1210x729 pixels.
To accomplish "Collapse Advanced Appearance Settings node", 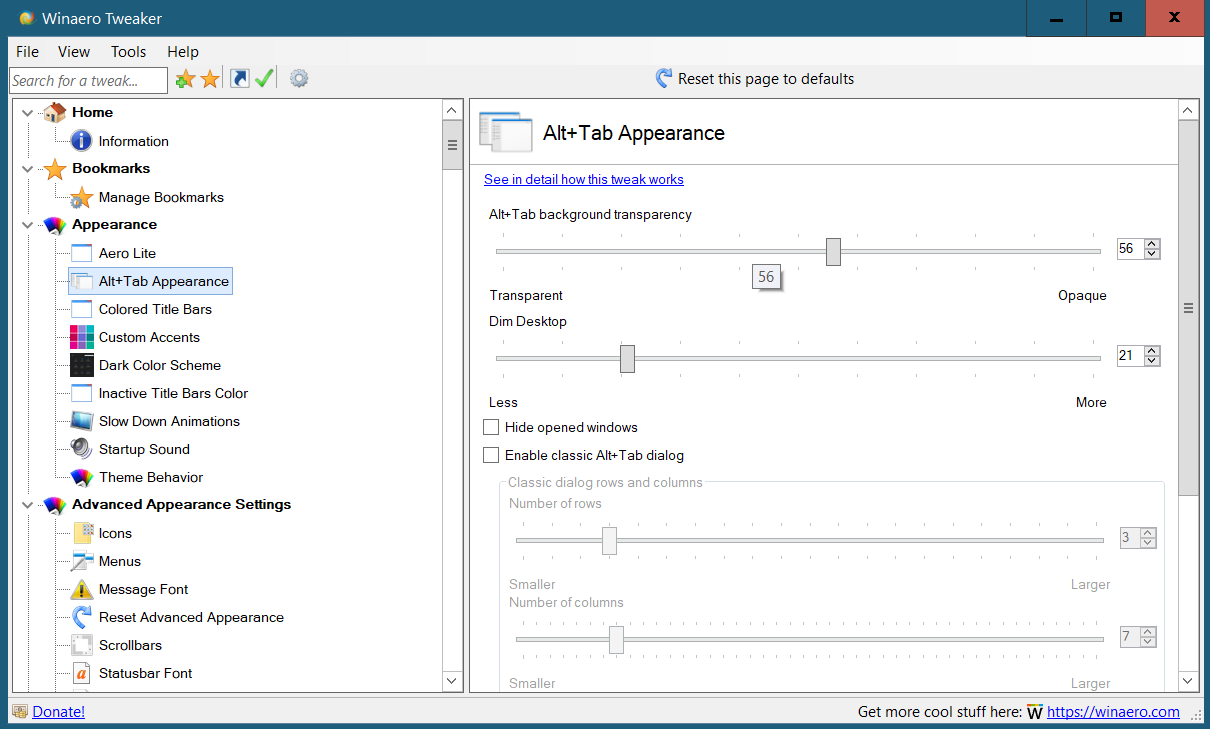I will (27, 505).
